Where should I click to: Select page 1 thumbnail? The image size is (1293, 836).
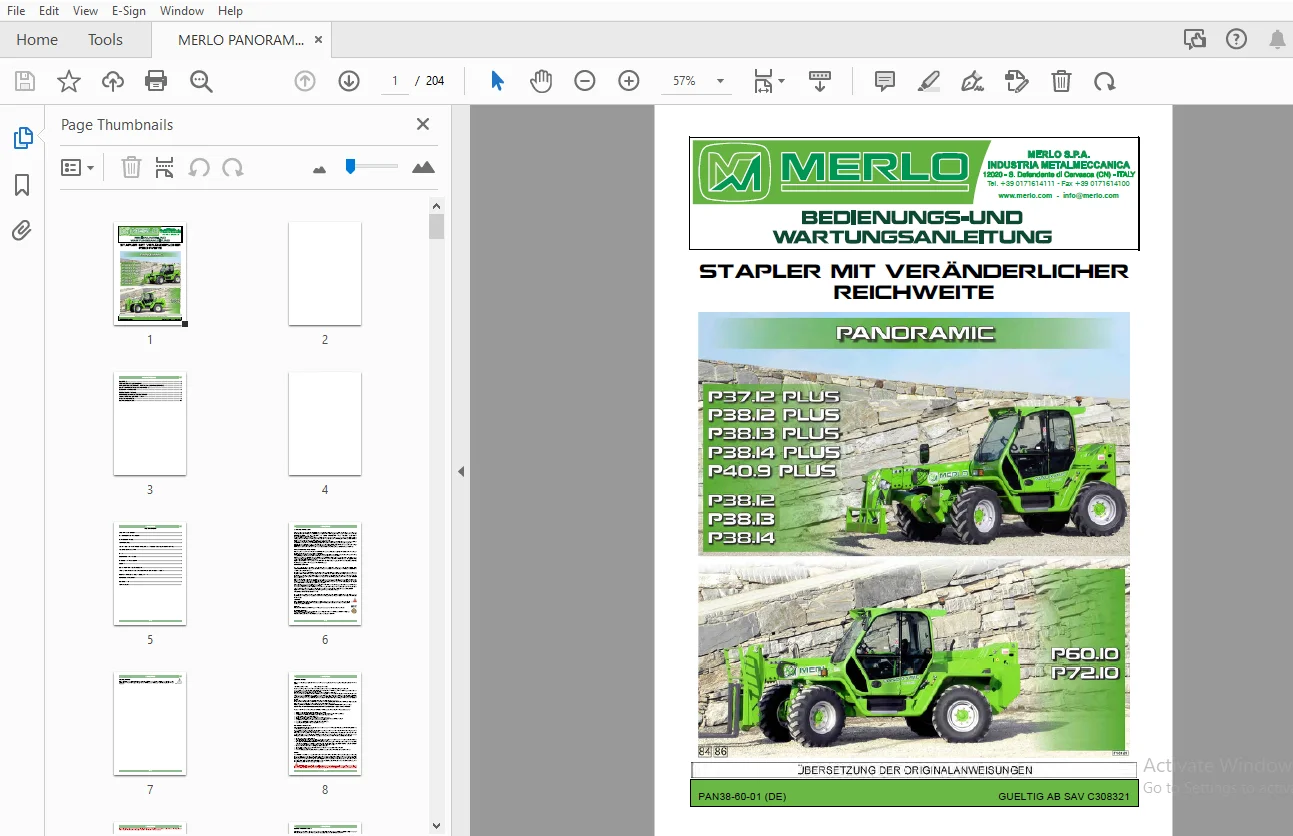[150, 274]
